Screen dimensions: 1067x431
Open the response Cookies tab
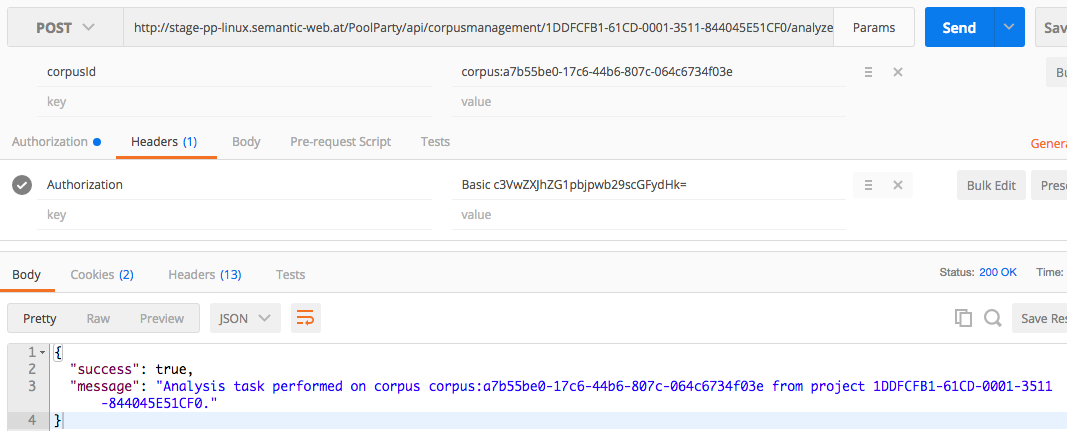point(102,274)
